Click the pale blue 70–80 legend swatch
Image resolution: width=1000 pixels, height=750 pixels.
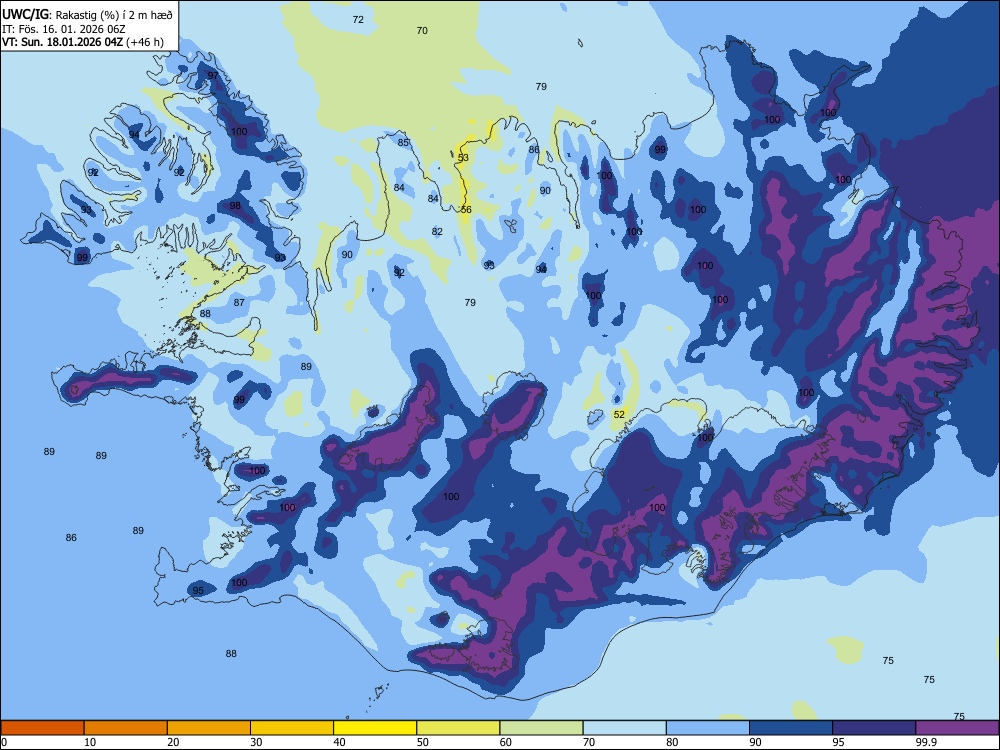pos(624,728)
